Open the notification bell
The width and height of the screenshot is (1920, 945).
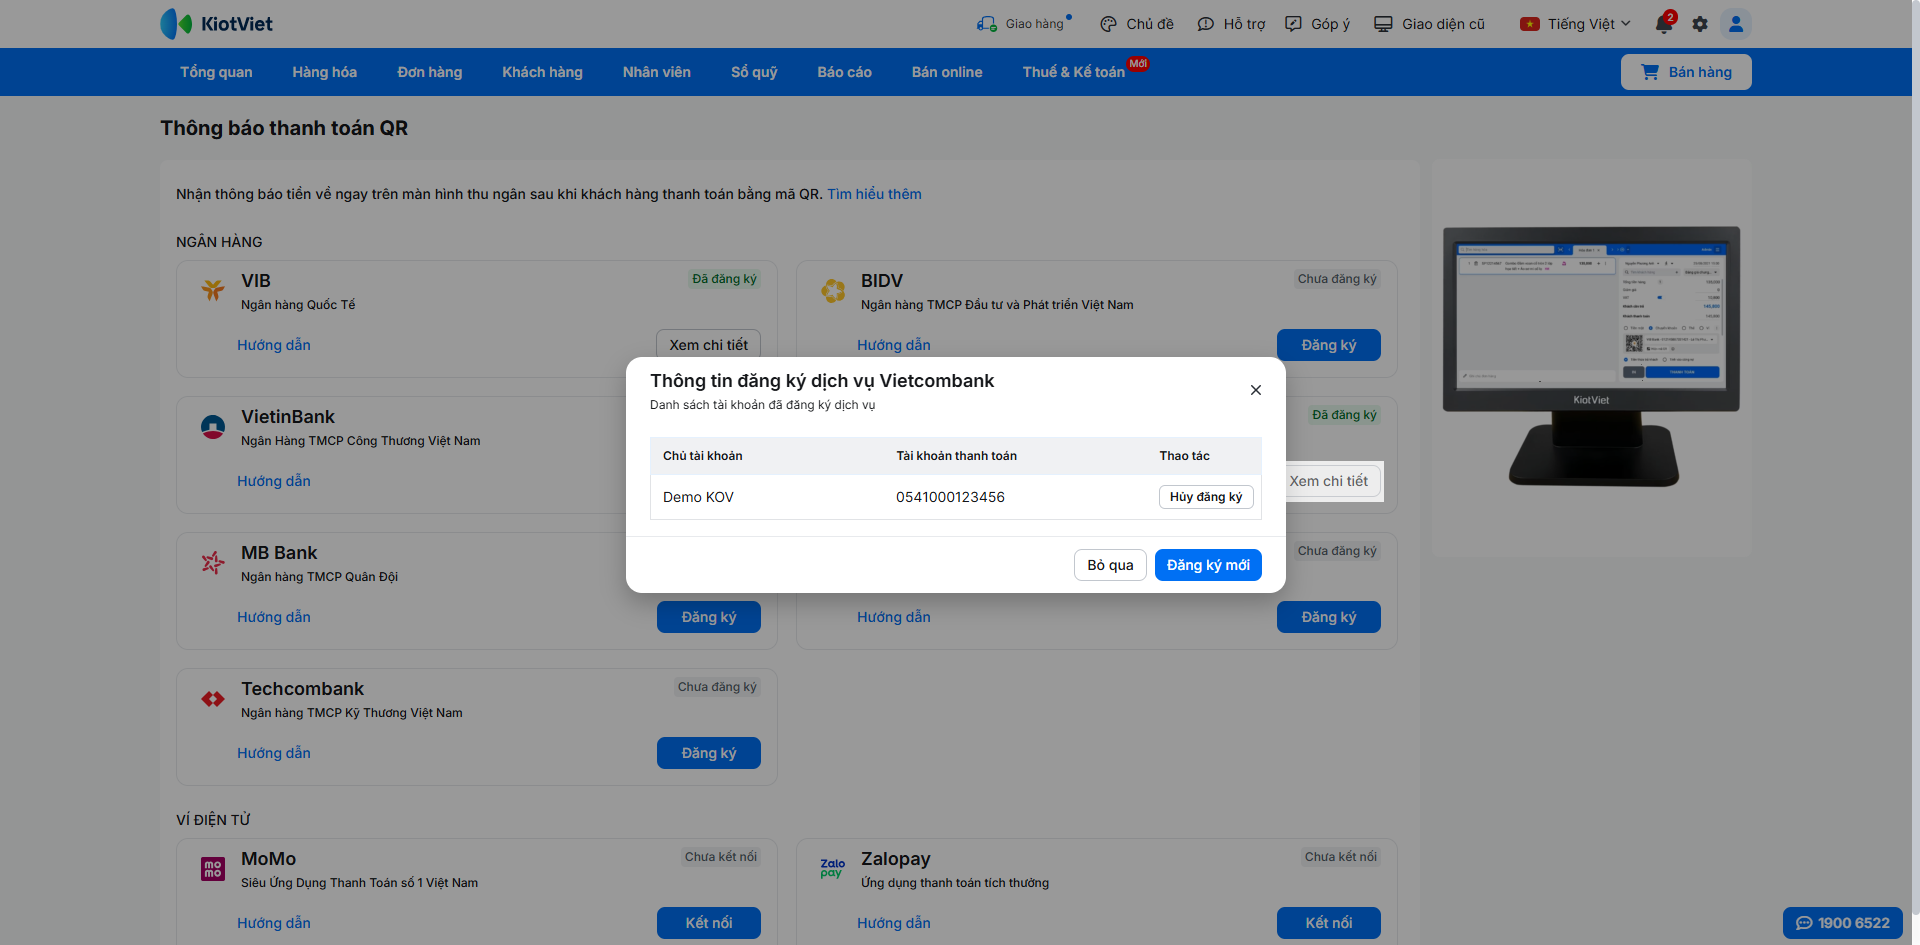point(1664,24)
